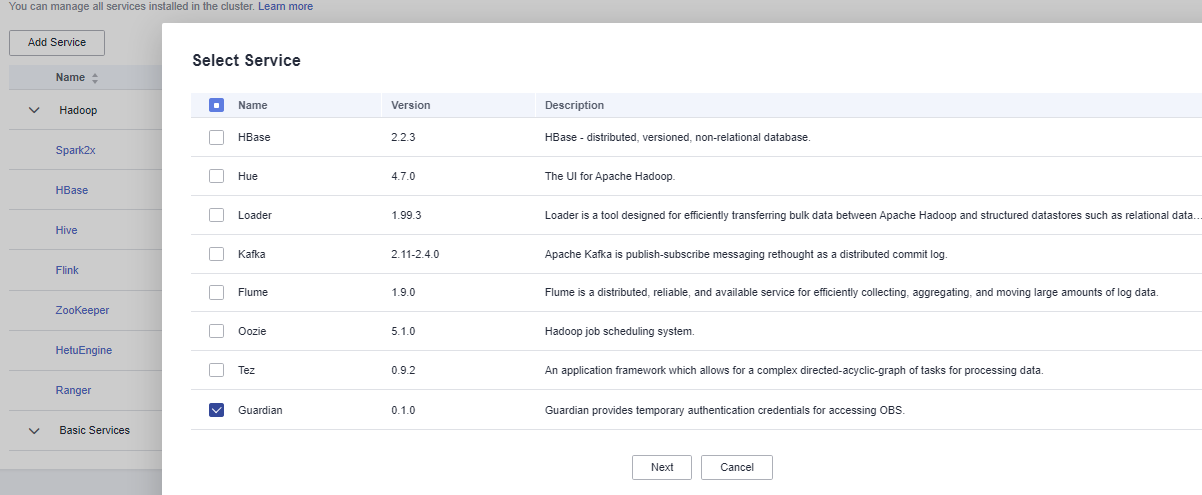
Task: Check the Tez service checkbox
Action: (x=217, y=370)
